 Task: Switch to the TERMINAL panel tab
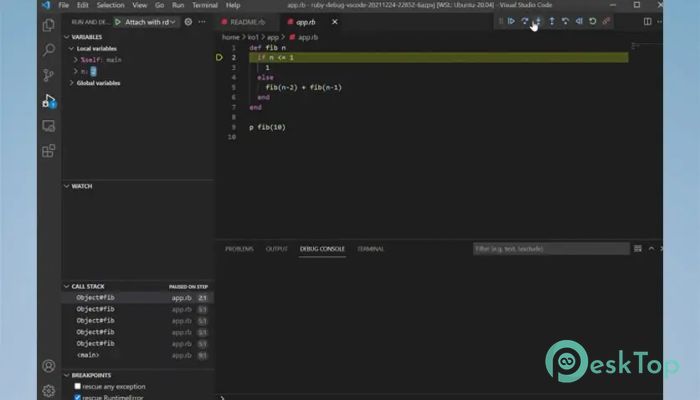(x=371, y=249)
